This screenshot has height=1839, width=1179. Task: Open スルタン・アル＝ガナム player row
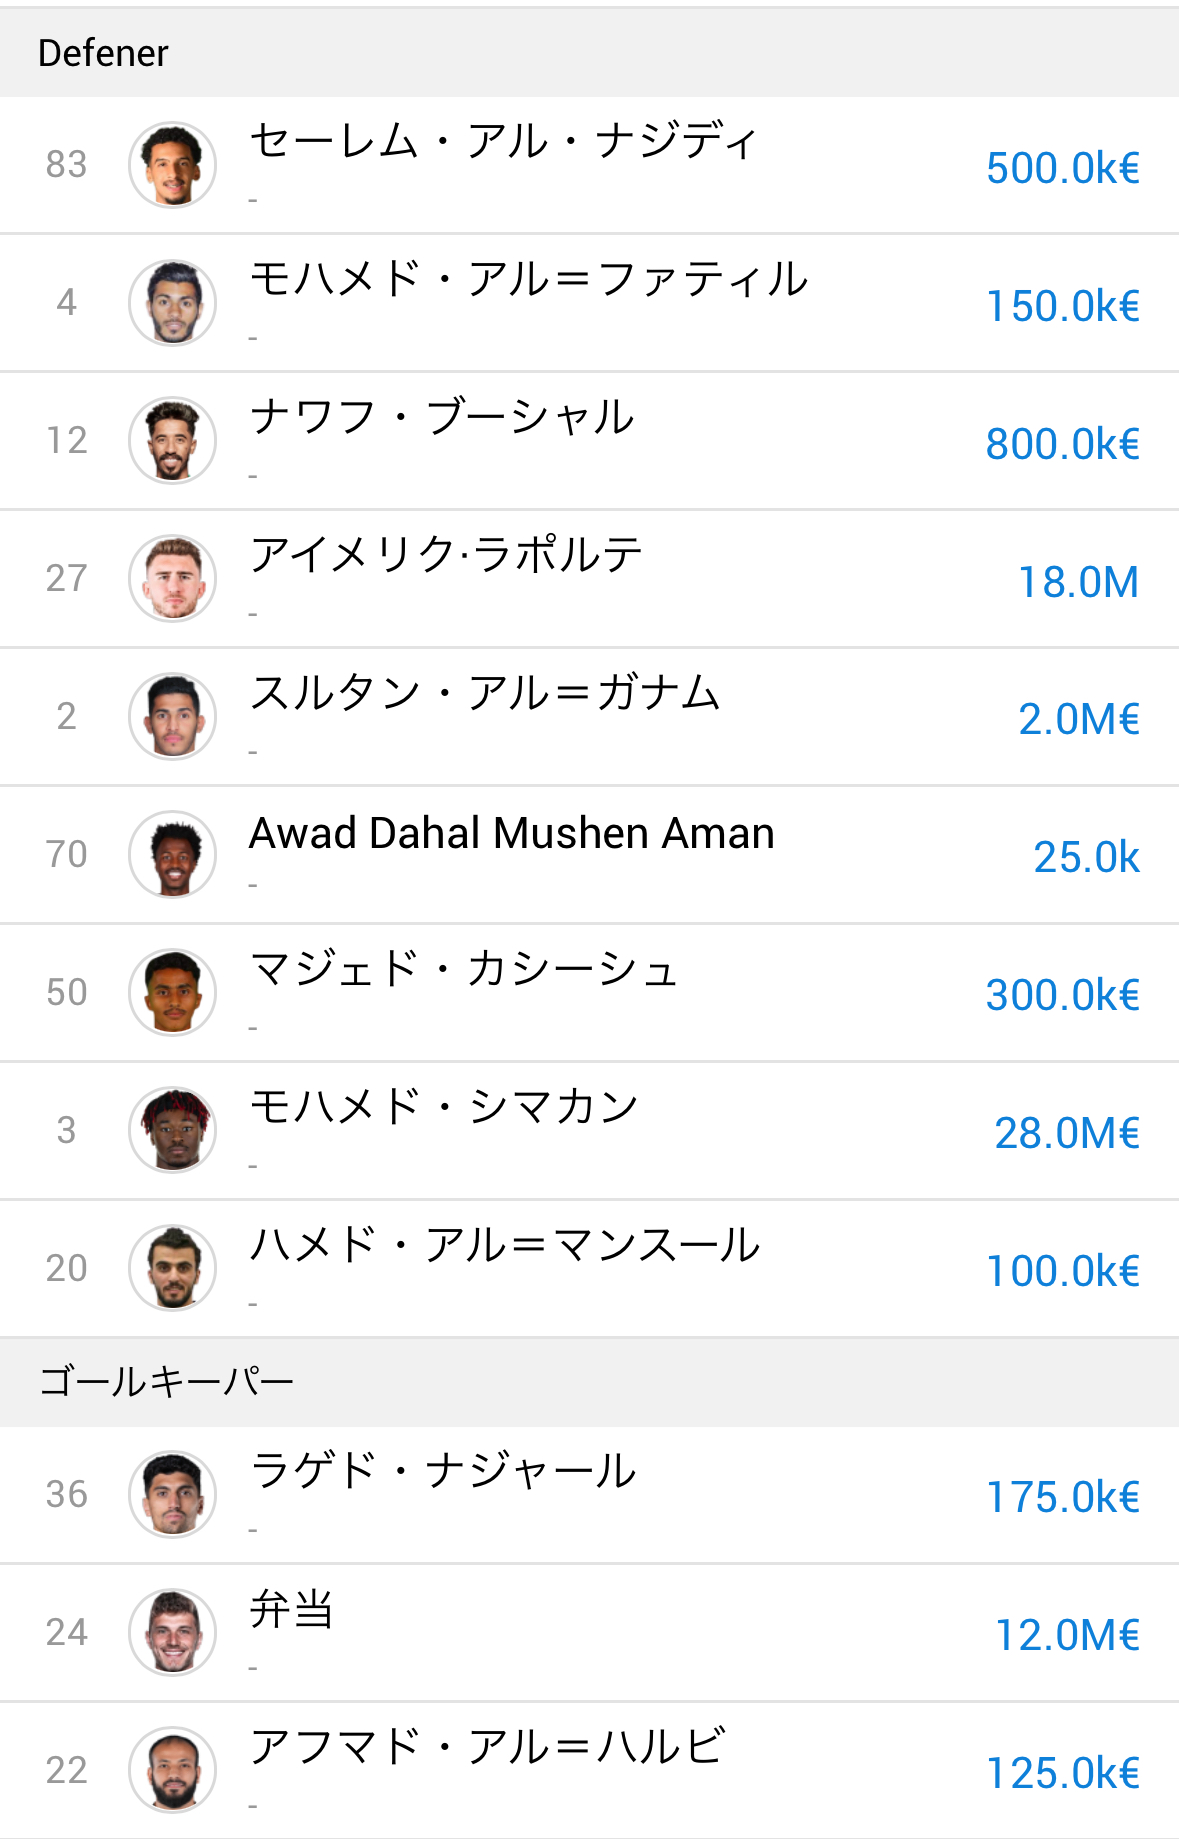pos(589,717)
